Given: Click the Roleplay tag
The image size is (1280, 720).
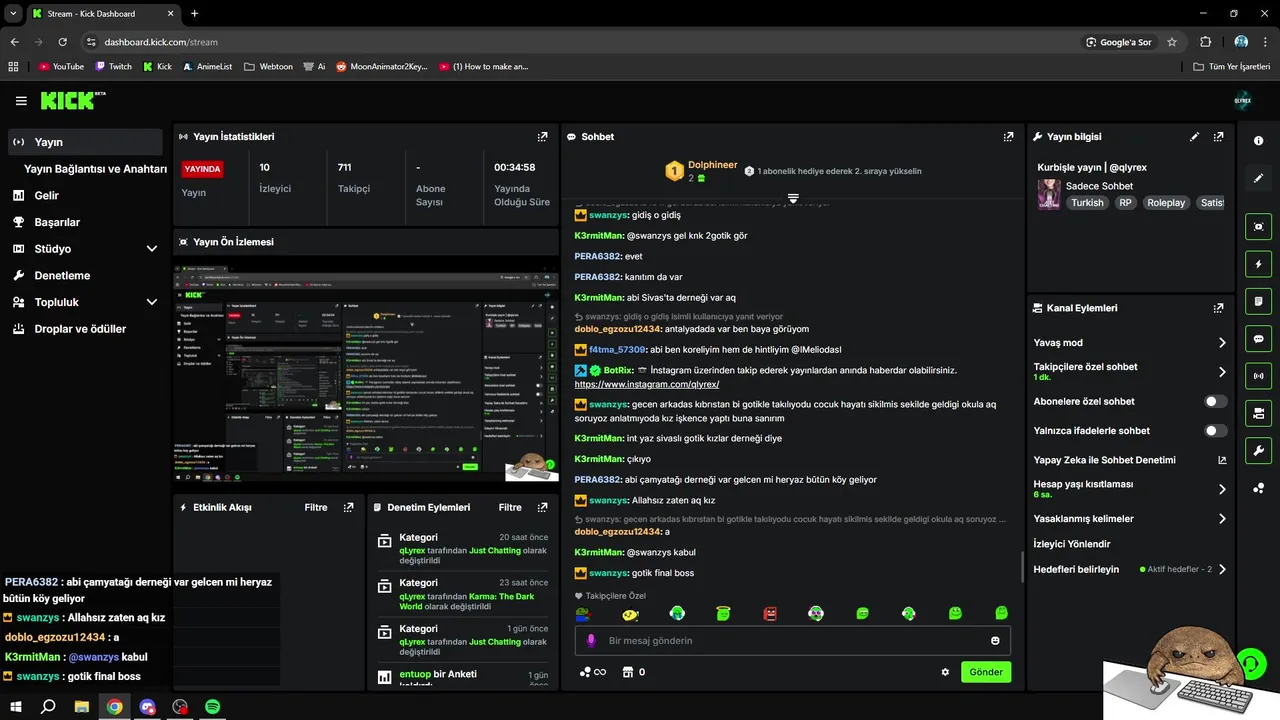Looking at the screenshot, I should 1166,203.
